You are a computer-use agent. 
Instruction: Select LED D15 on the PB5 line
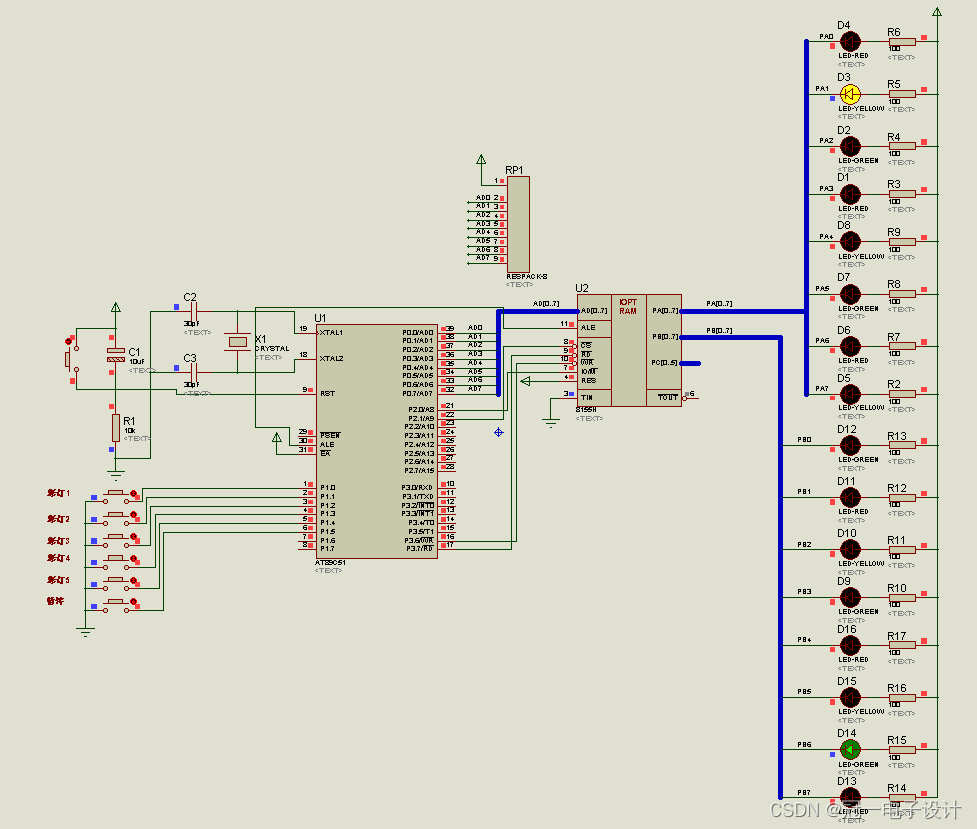850,697
